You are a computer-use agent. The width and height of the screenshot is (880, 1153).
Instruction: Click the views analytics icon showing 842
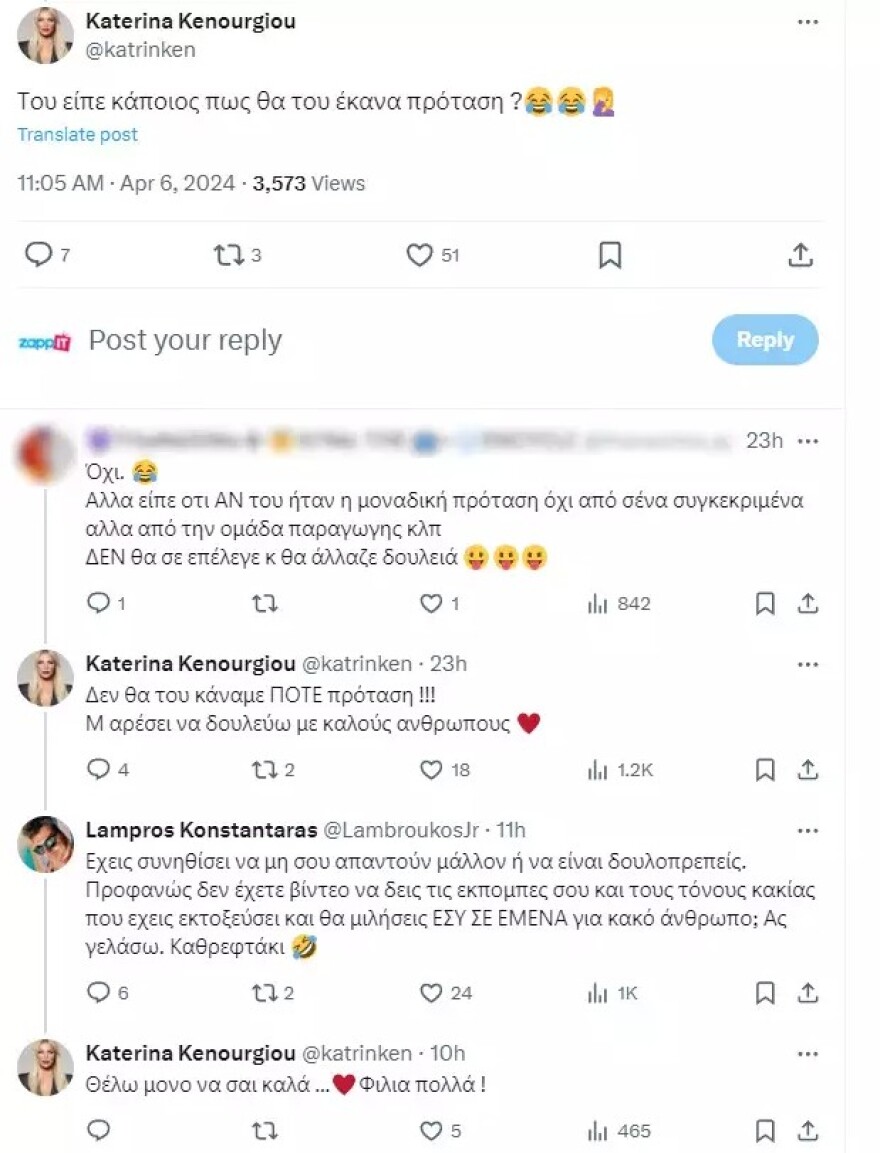(598, 603)
